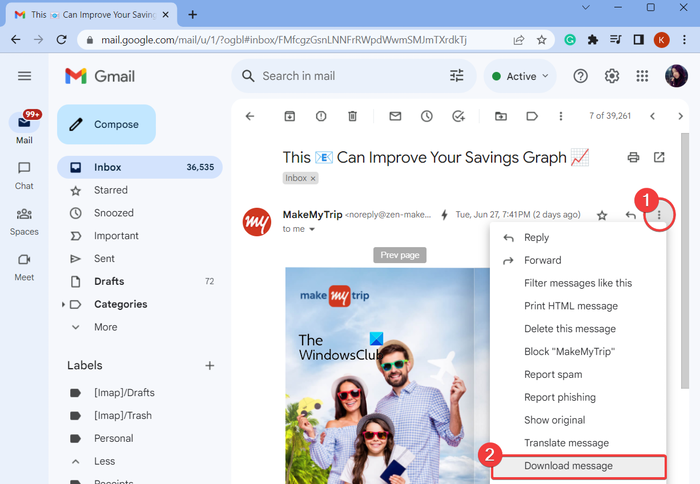Choose Filter messages like this
The width and height of the screenshot is (700, 484).
tap(578, 283)
